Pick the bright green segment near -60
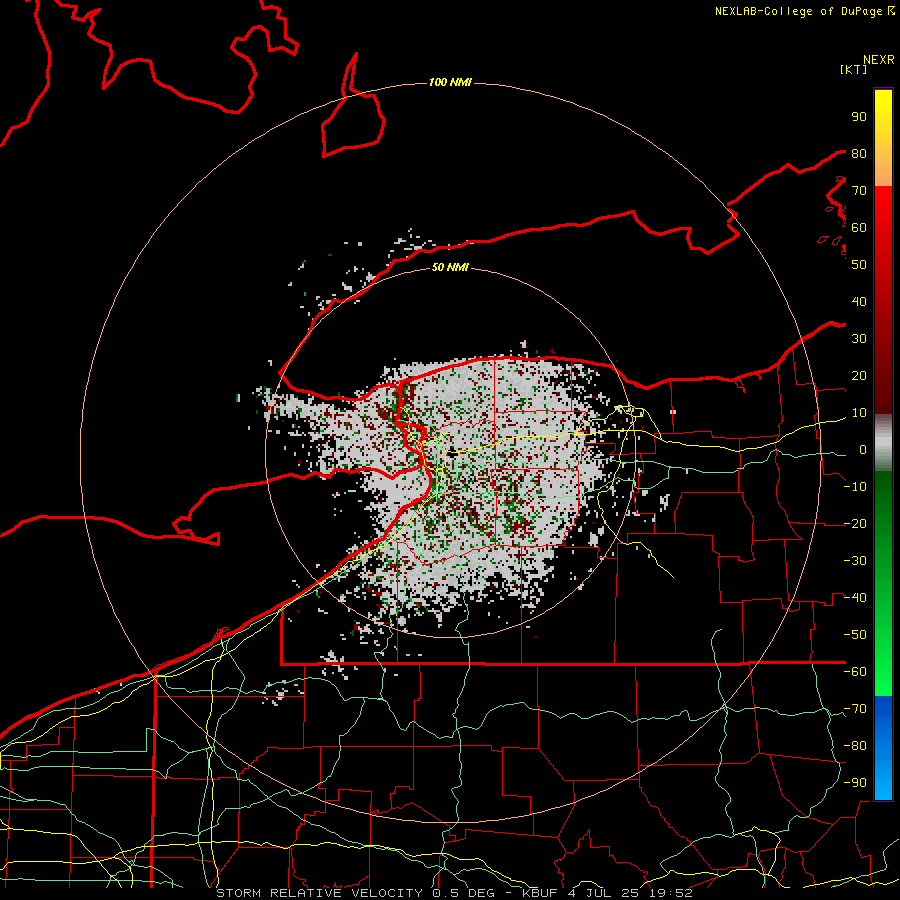Screen dimensions: 900x900 tap(883, 677)
